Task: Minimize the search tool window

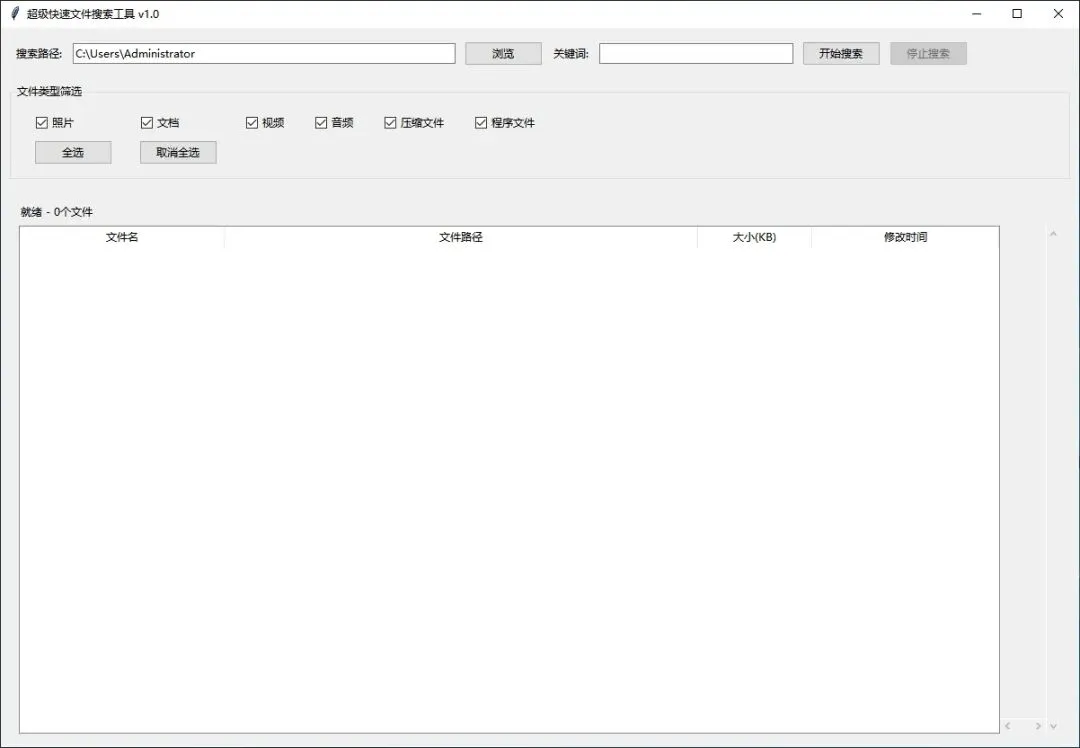Action: tap(977, 14)
